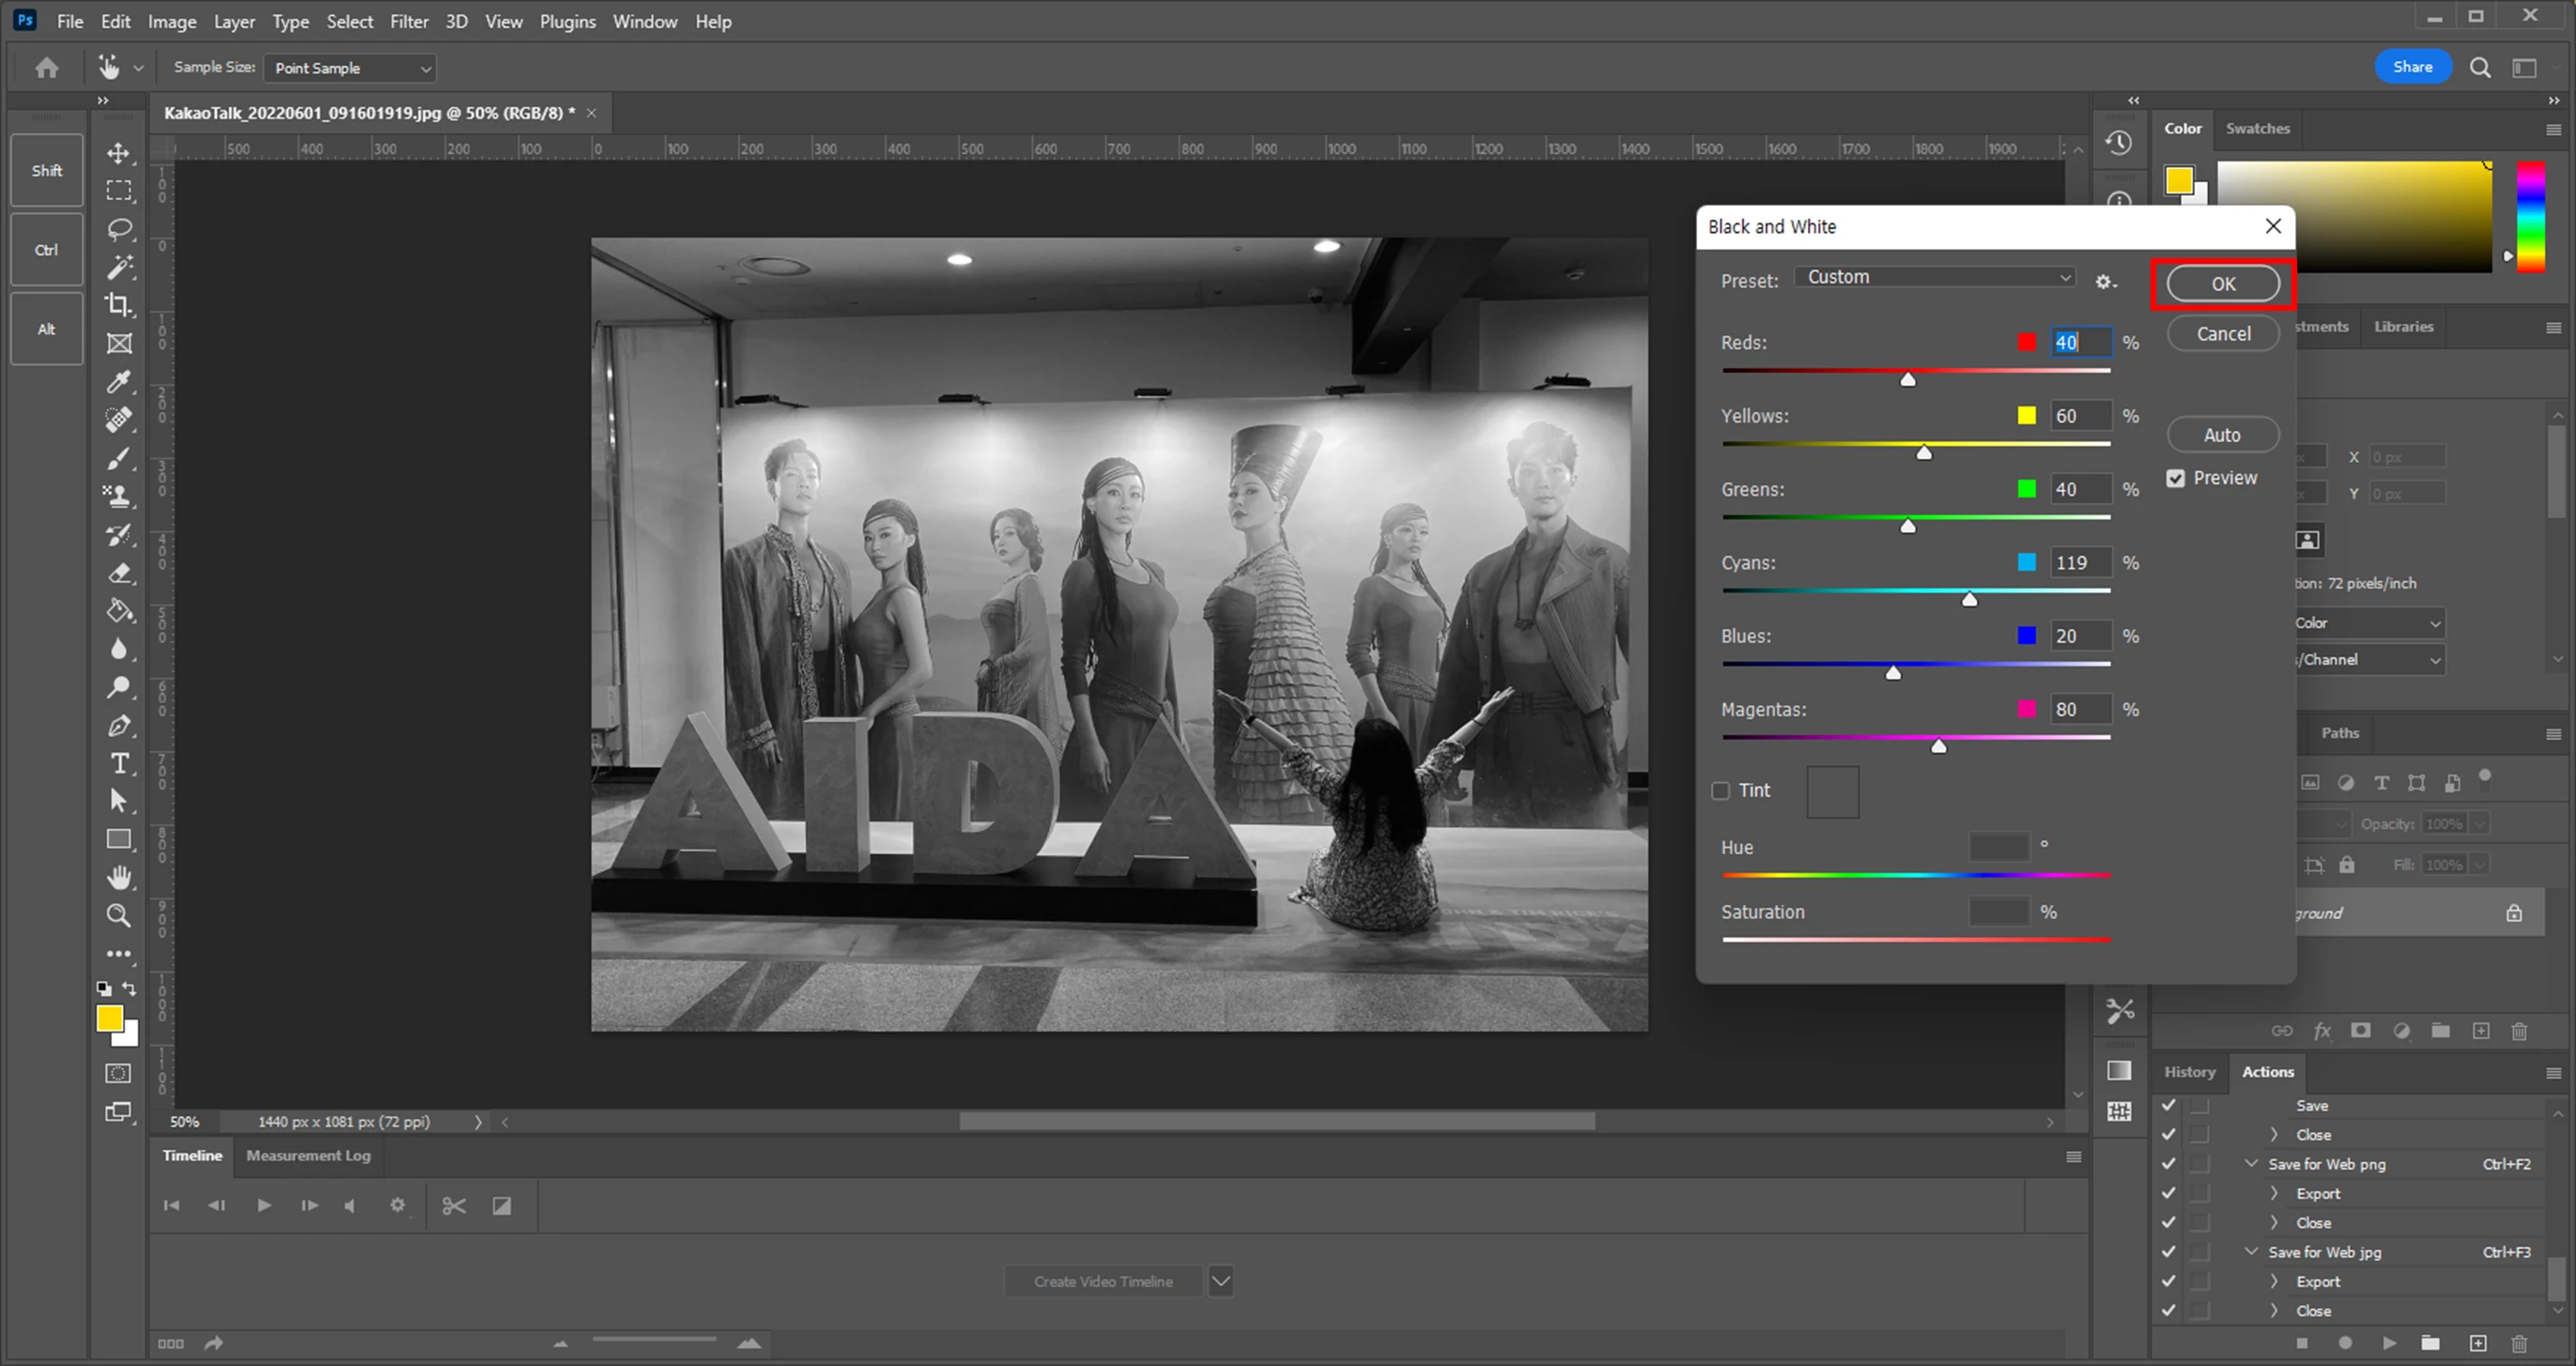Click the Auto button
The height and width of the screenshot is (1366, 2576).
2222,435
